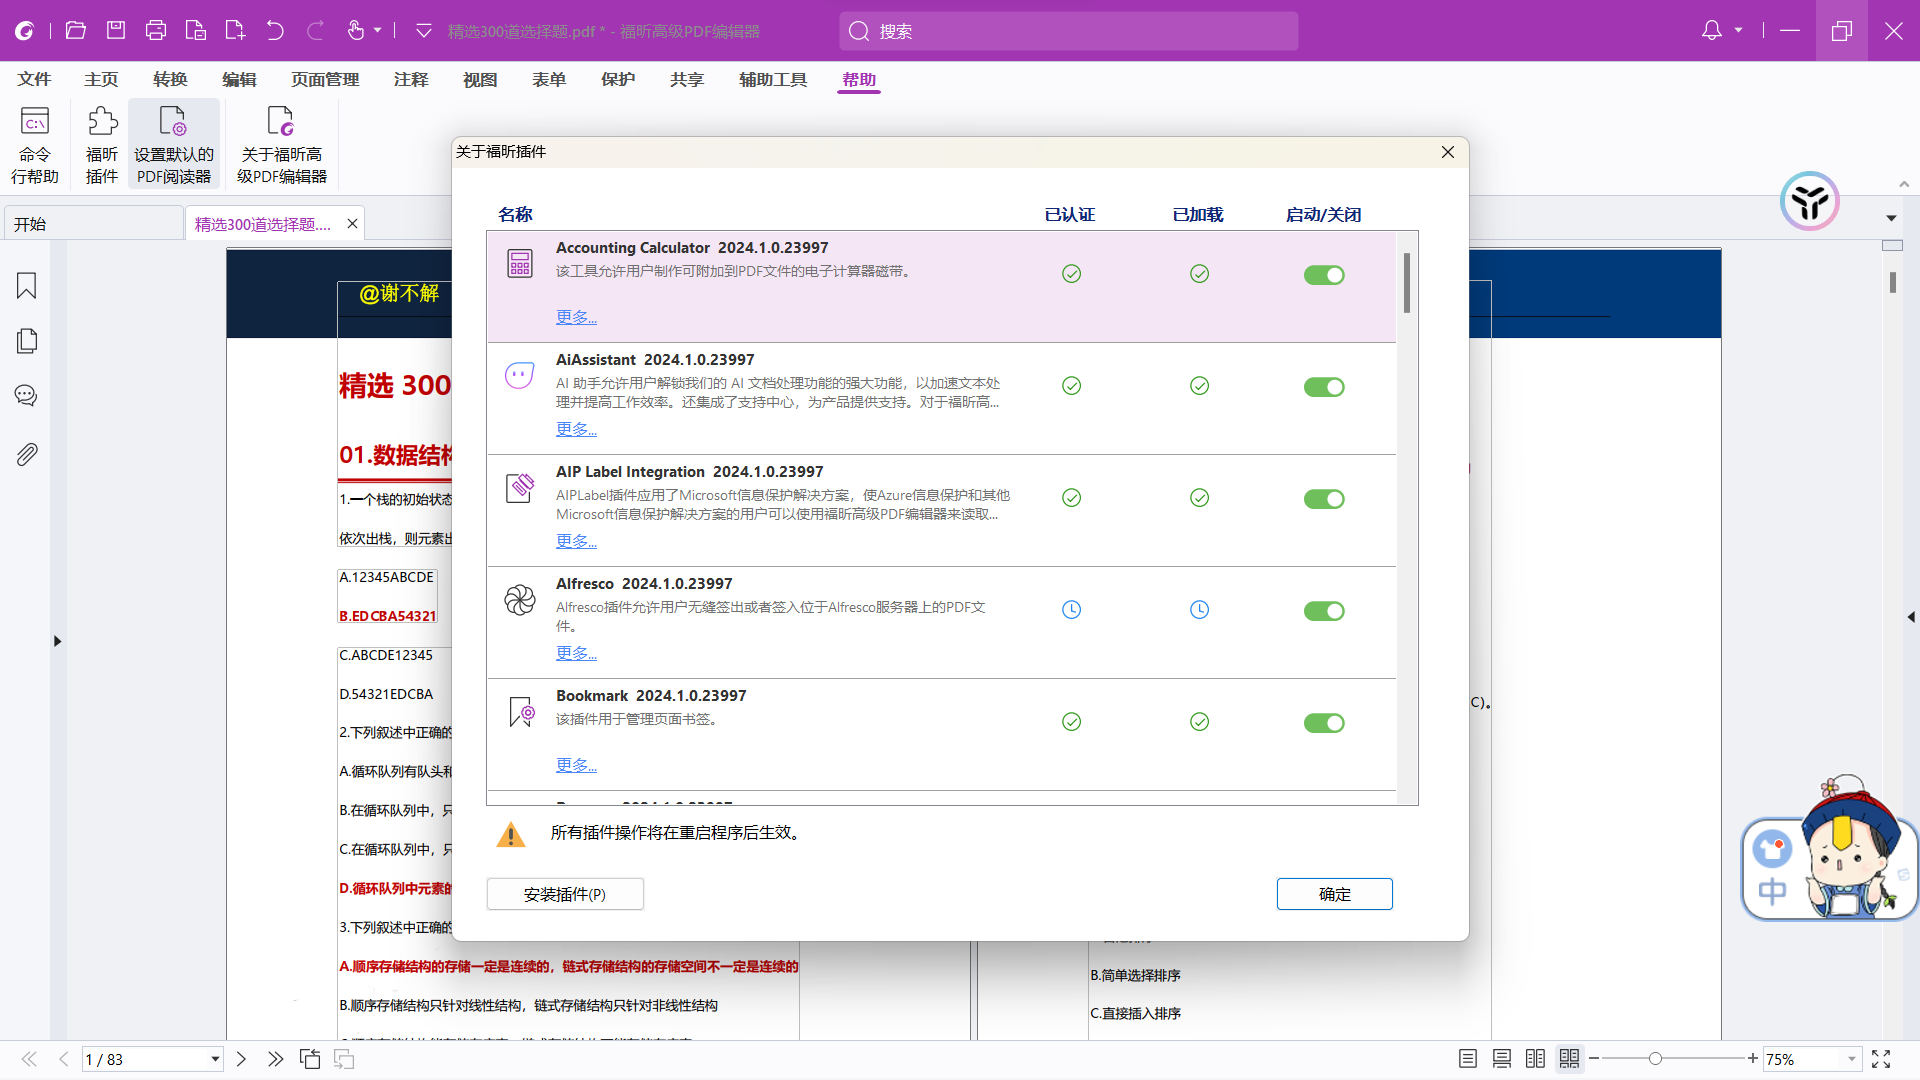
Task: Switch to 转换 ribbon tab
Action: (x=170, y=79)
